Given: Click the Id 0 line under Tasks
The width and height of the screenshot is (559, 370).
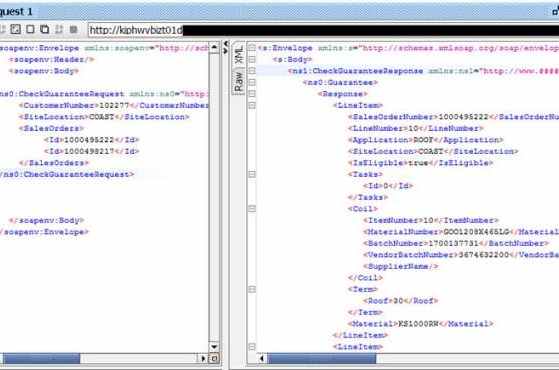Looking at the screenshot, I should click(x=388, y=186).
